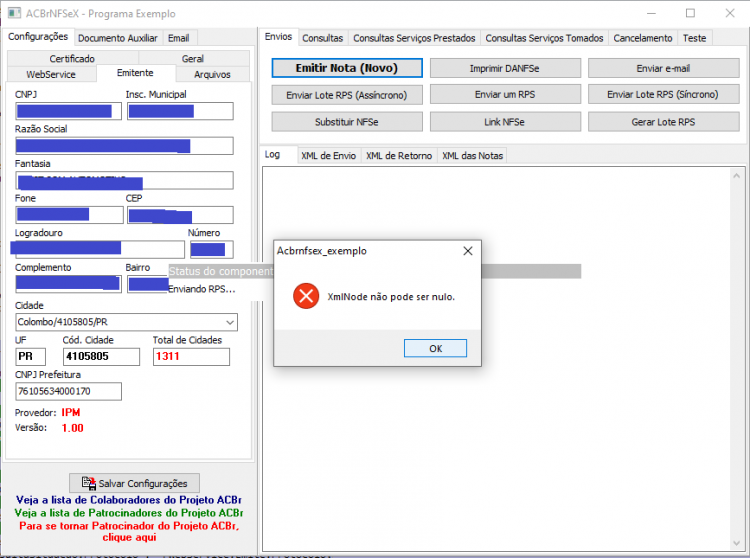Click the log scrollbar down arrow

tap(737, 543)
